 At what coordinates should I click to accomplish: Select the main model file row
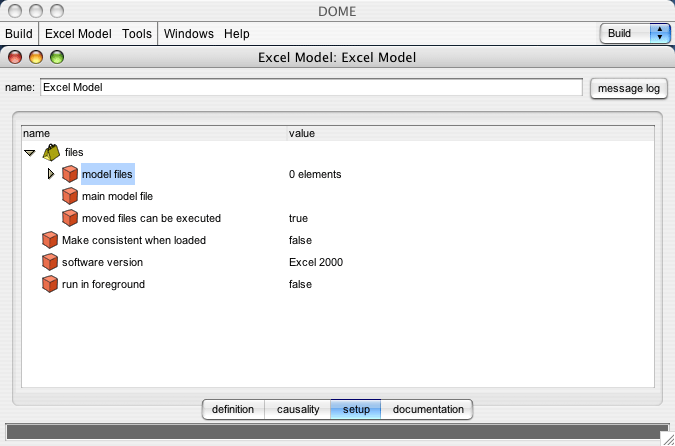[118, 196]
